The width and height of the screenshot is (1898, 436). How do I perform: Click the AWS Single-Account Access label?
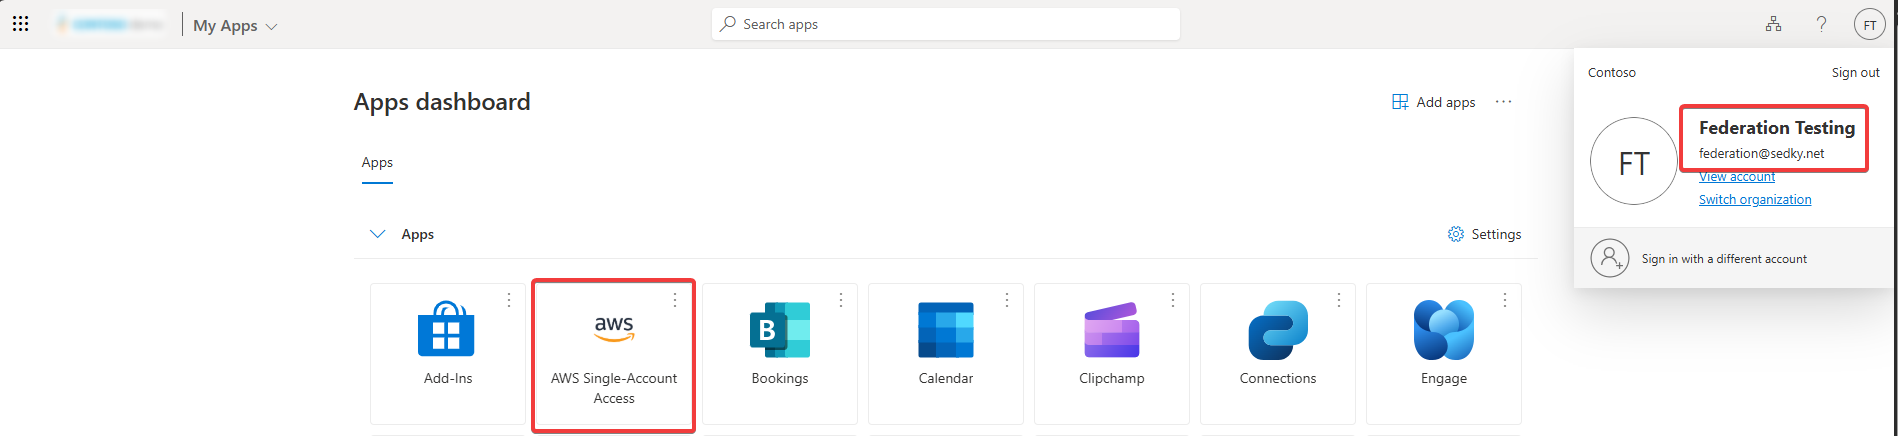614,388
